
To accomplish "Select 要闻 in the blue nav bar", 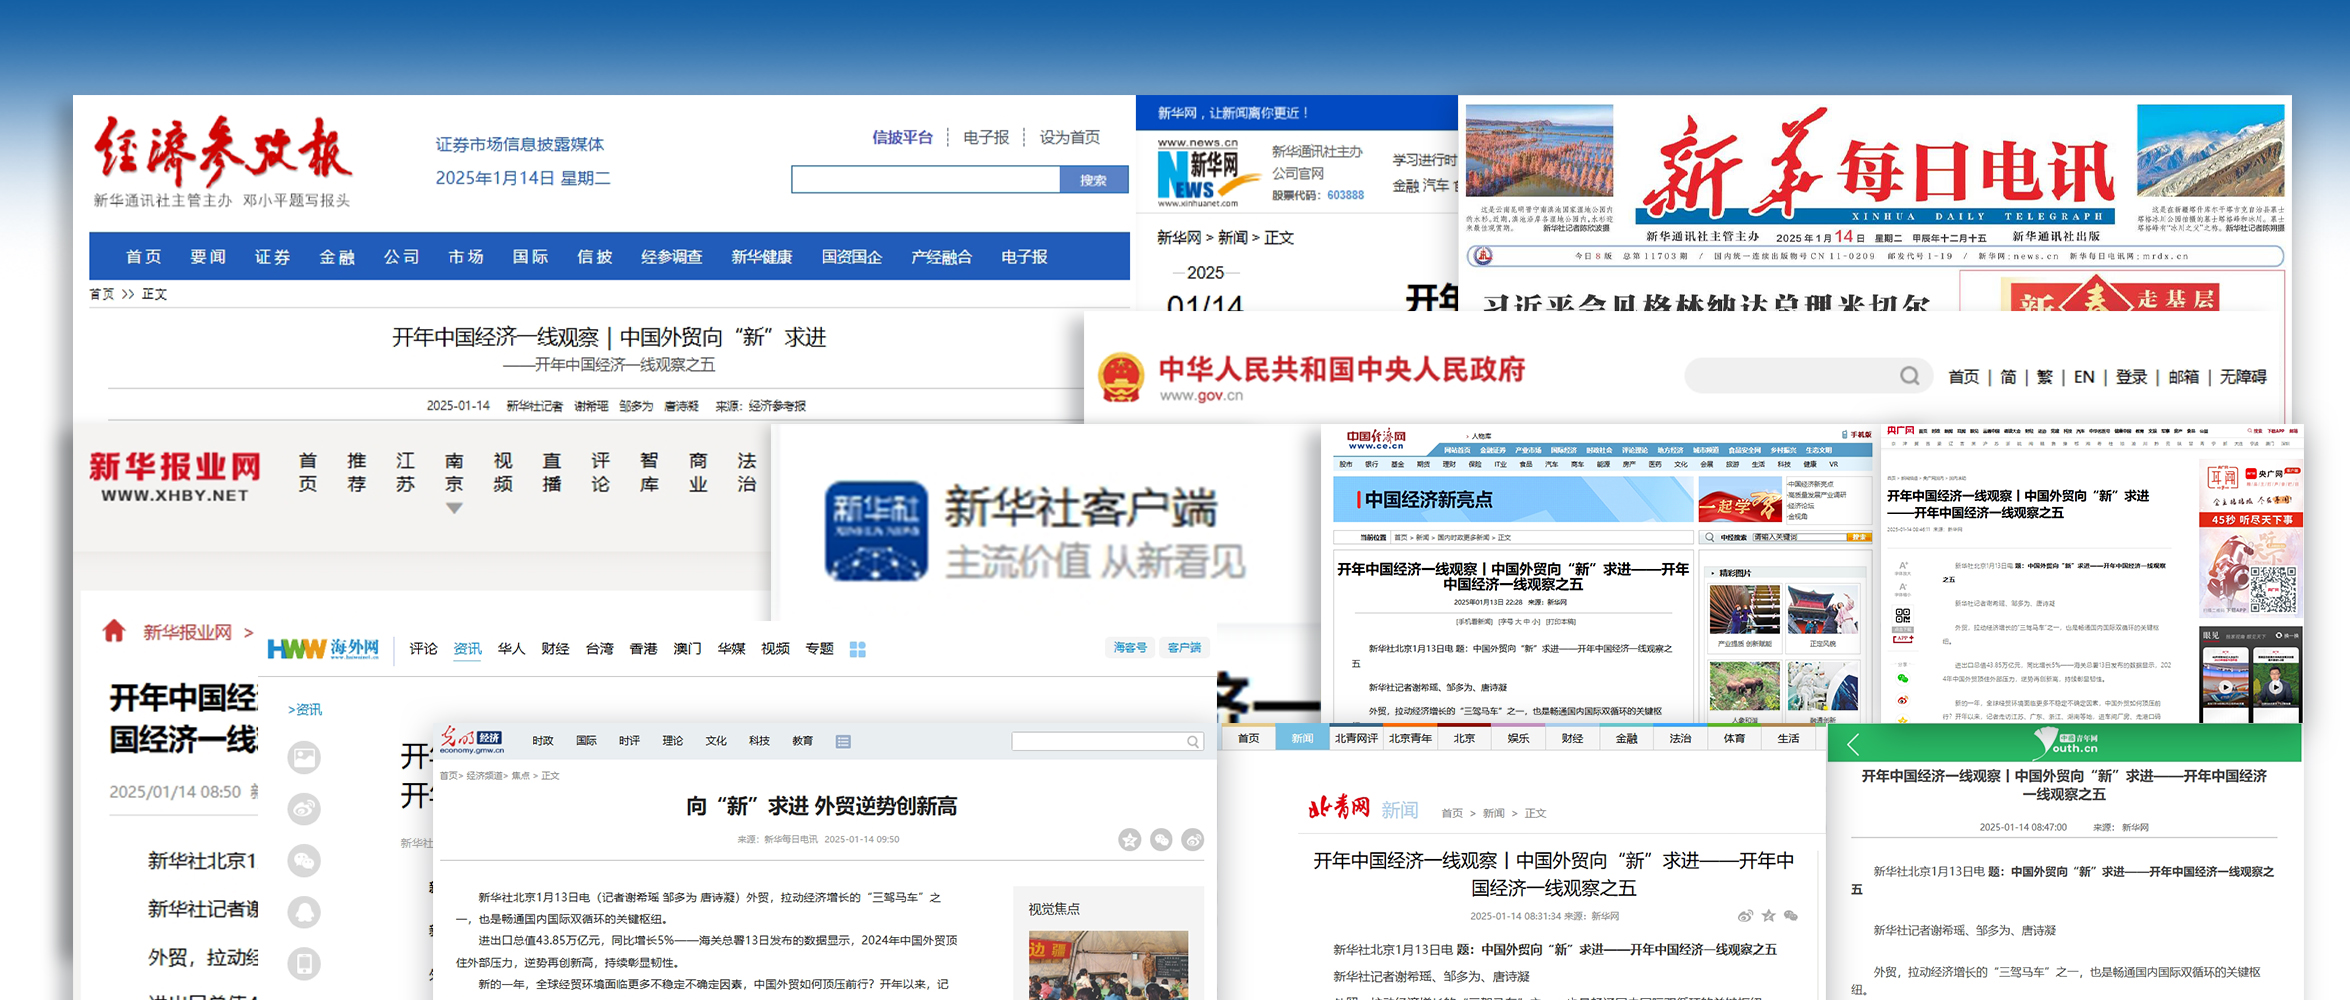I will pyautogui.click(x=208, y=257).
